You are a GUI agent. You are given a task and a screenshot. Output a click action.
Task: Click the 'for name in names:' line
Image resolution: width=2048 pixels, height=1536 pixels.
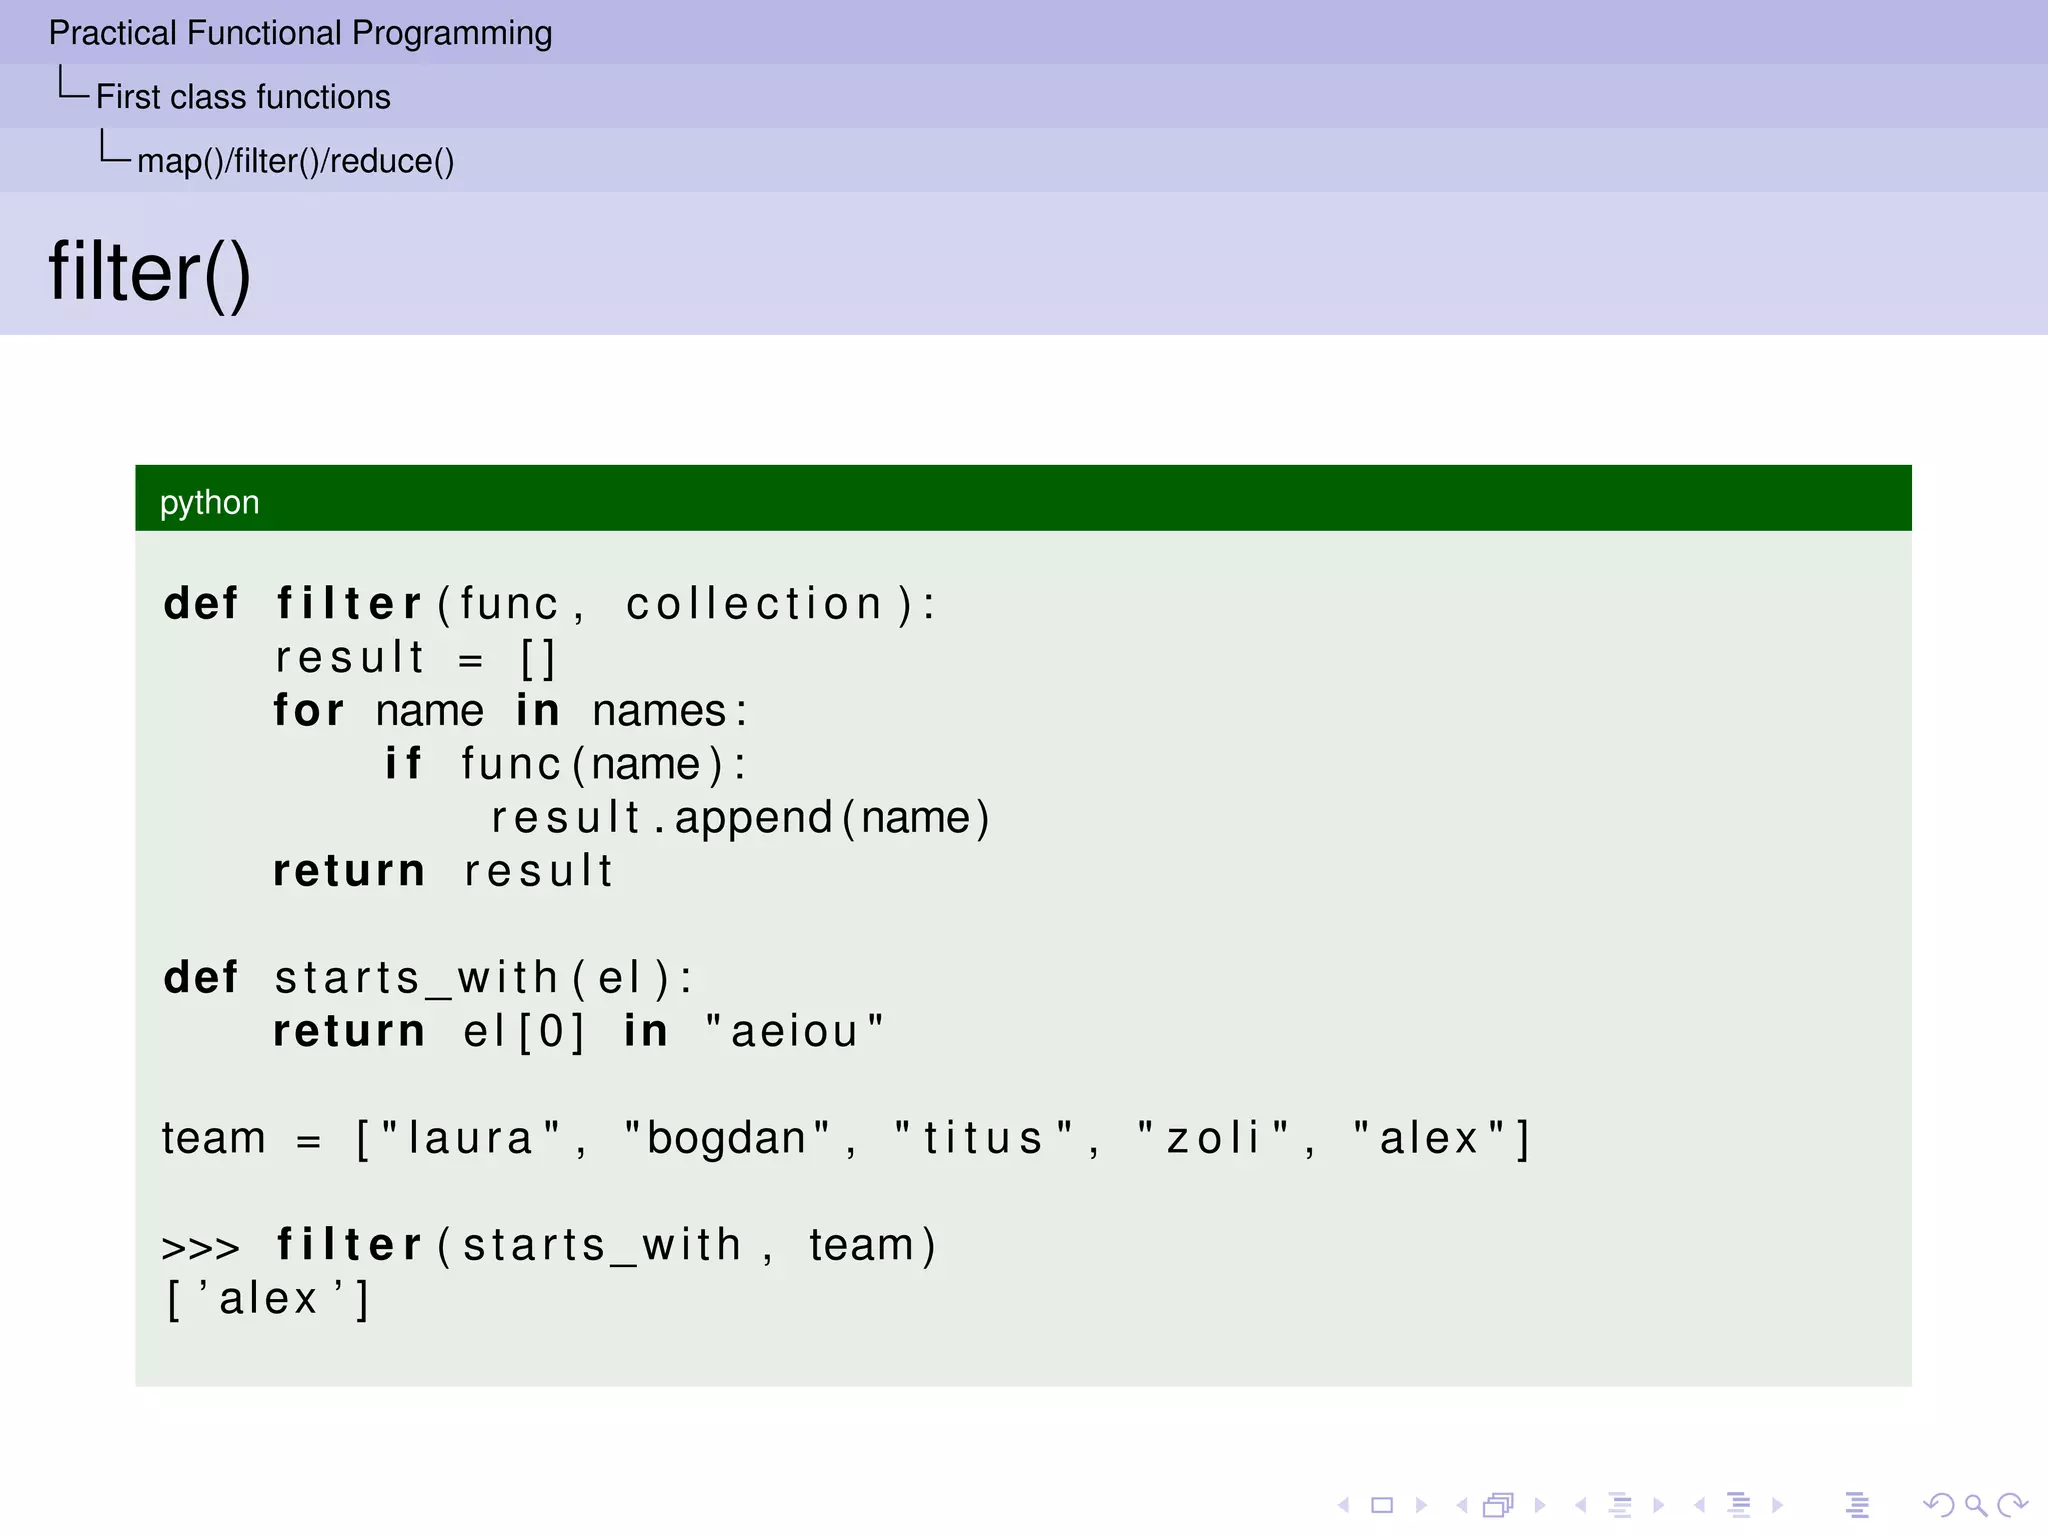point(510,711)
